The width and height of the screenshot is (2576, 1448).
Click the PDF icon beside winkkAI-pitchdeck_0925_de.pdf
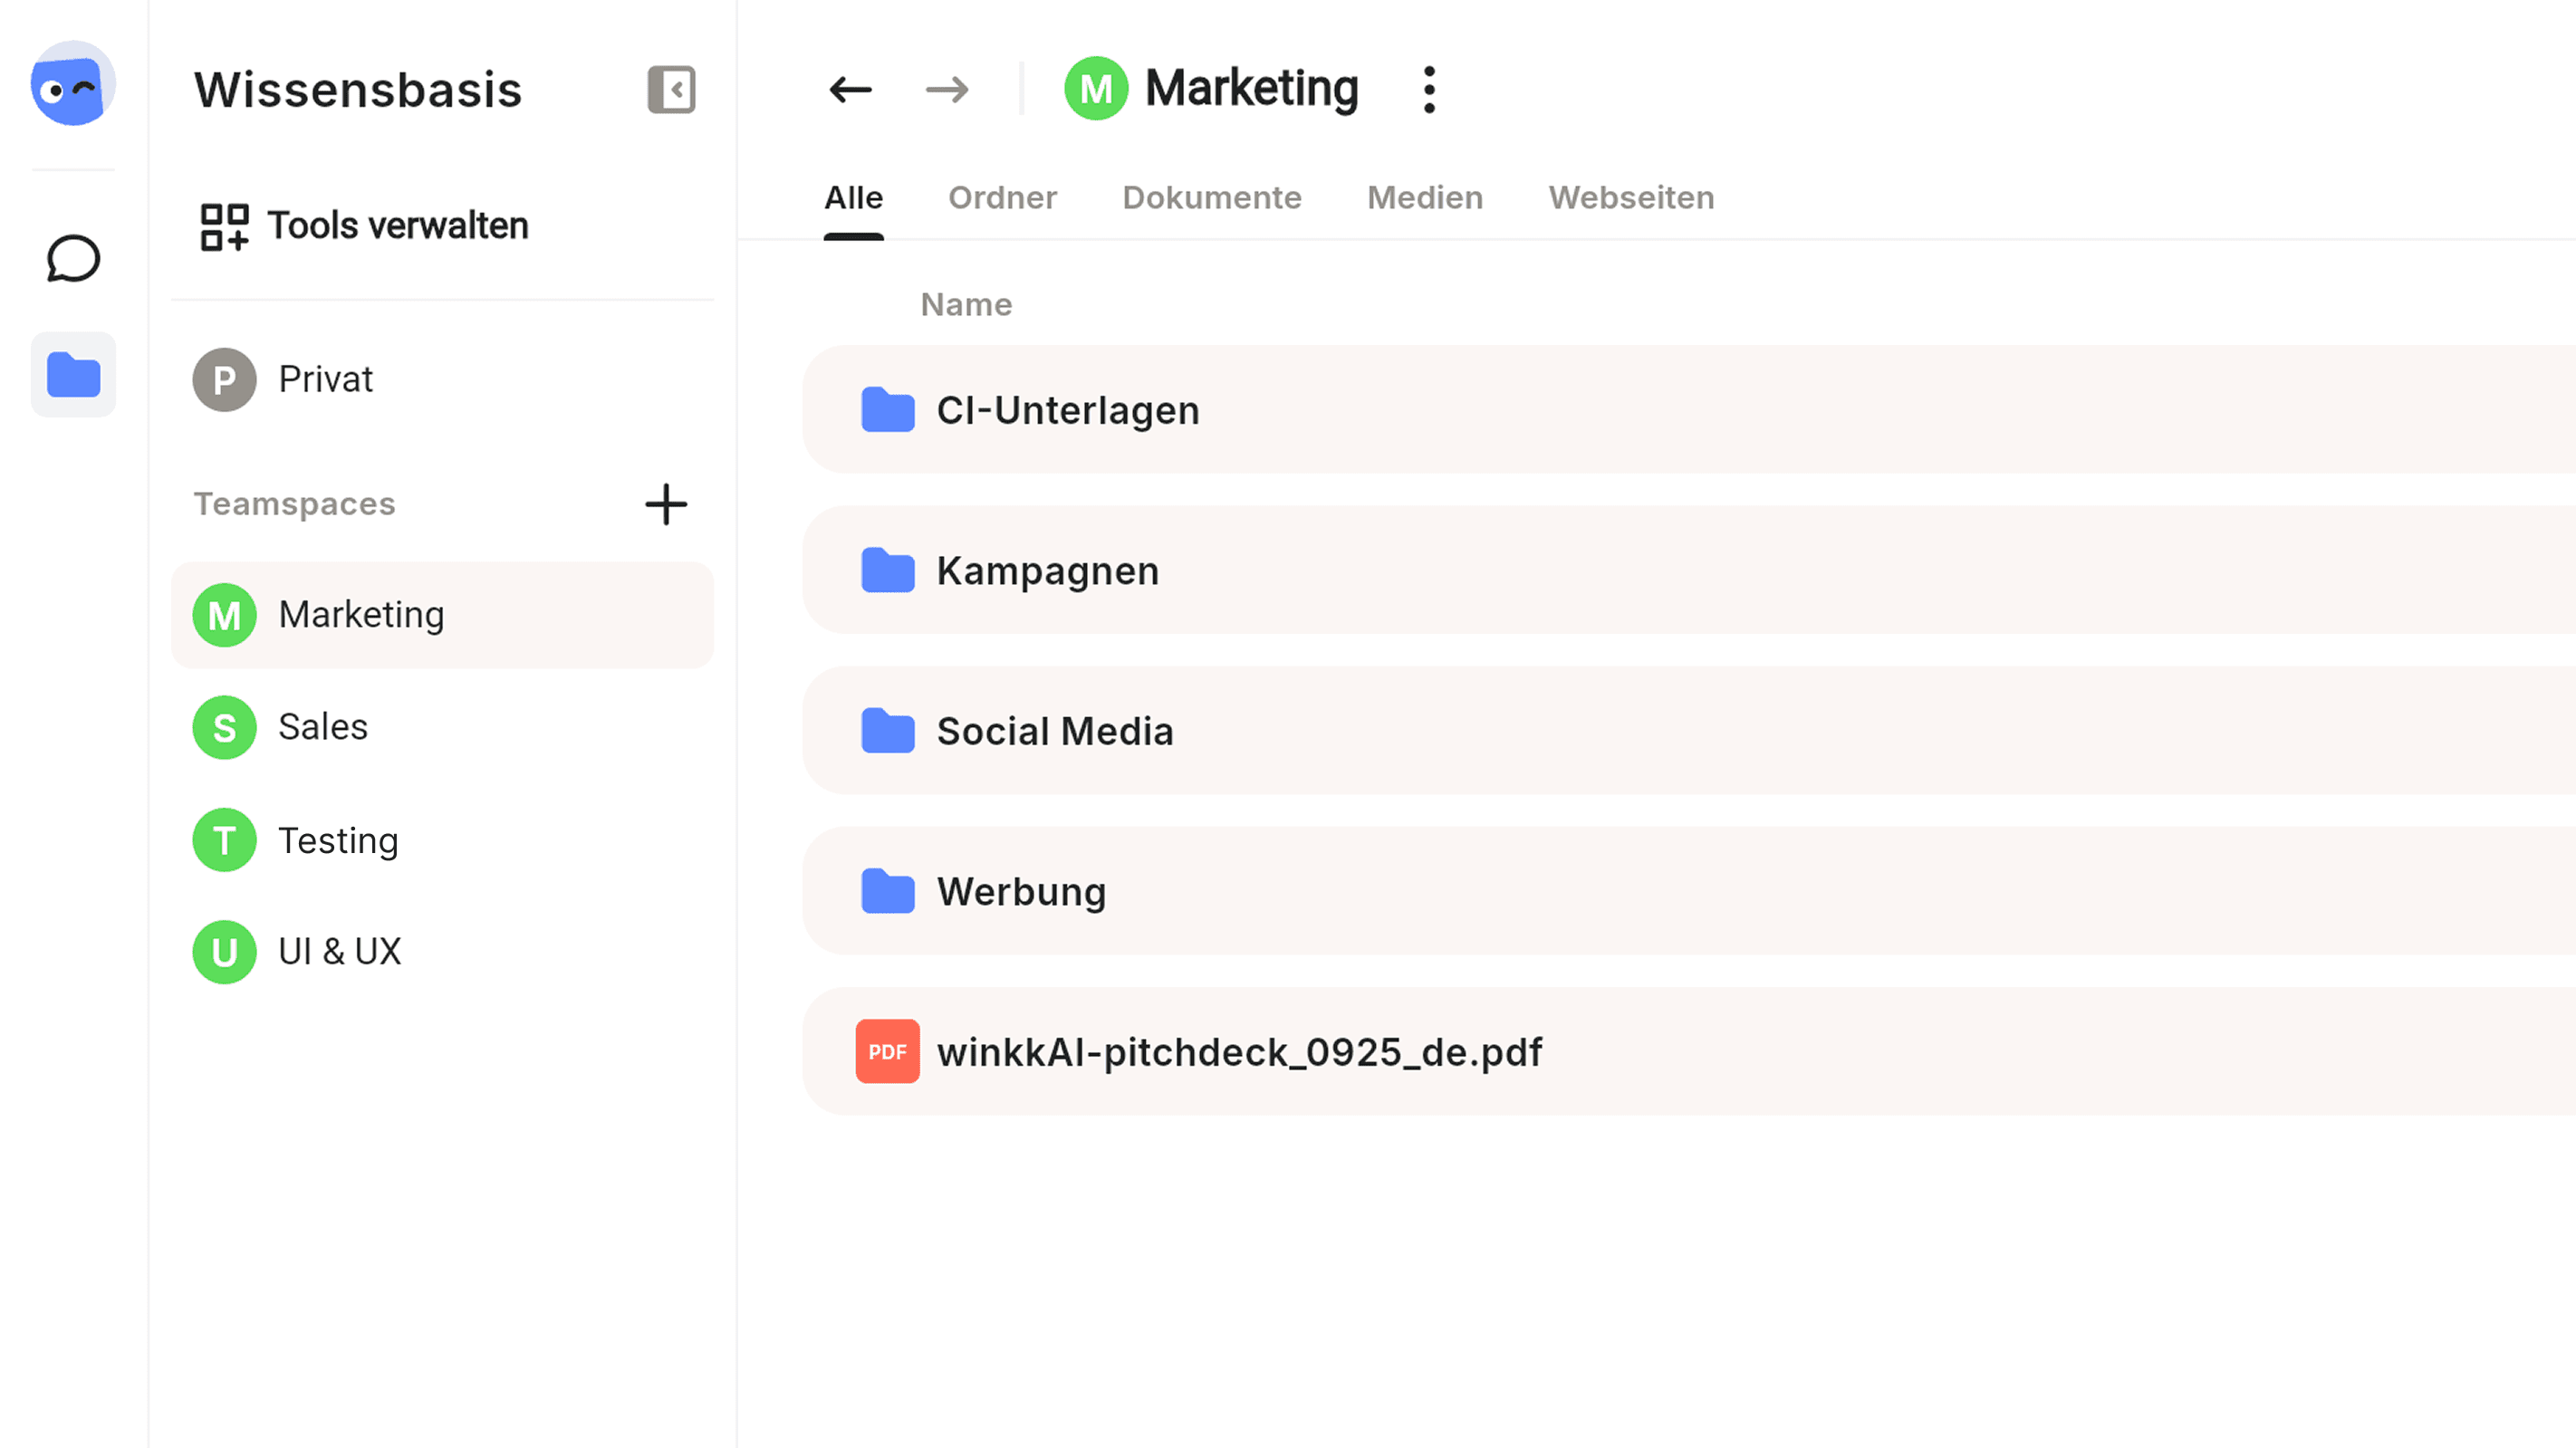[886, 1051]
